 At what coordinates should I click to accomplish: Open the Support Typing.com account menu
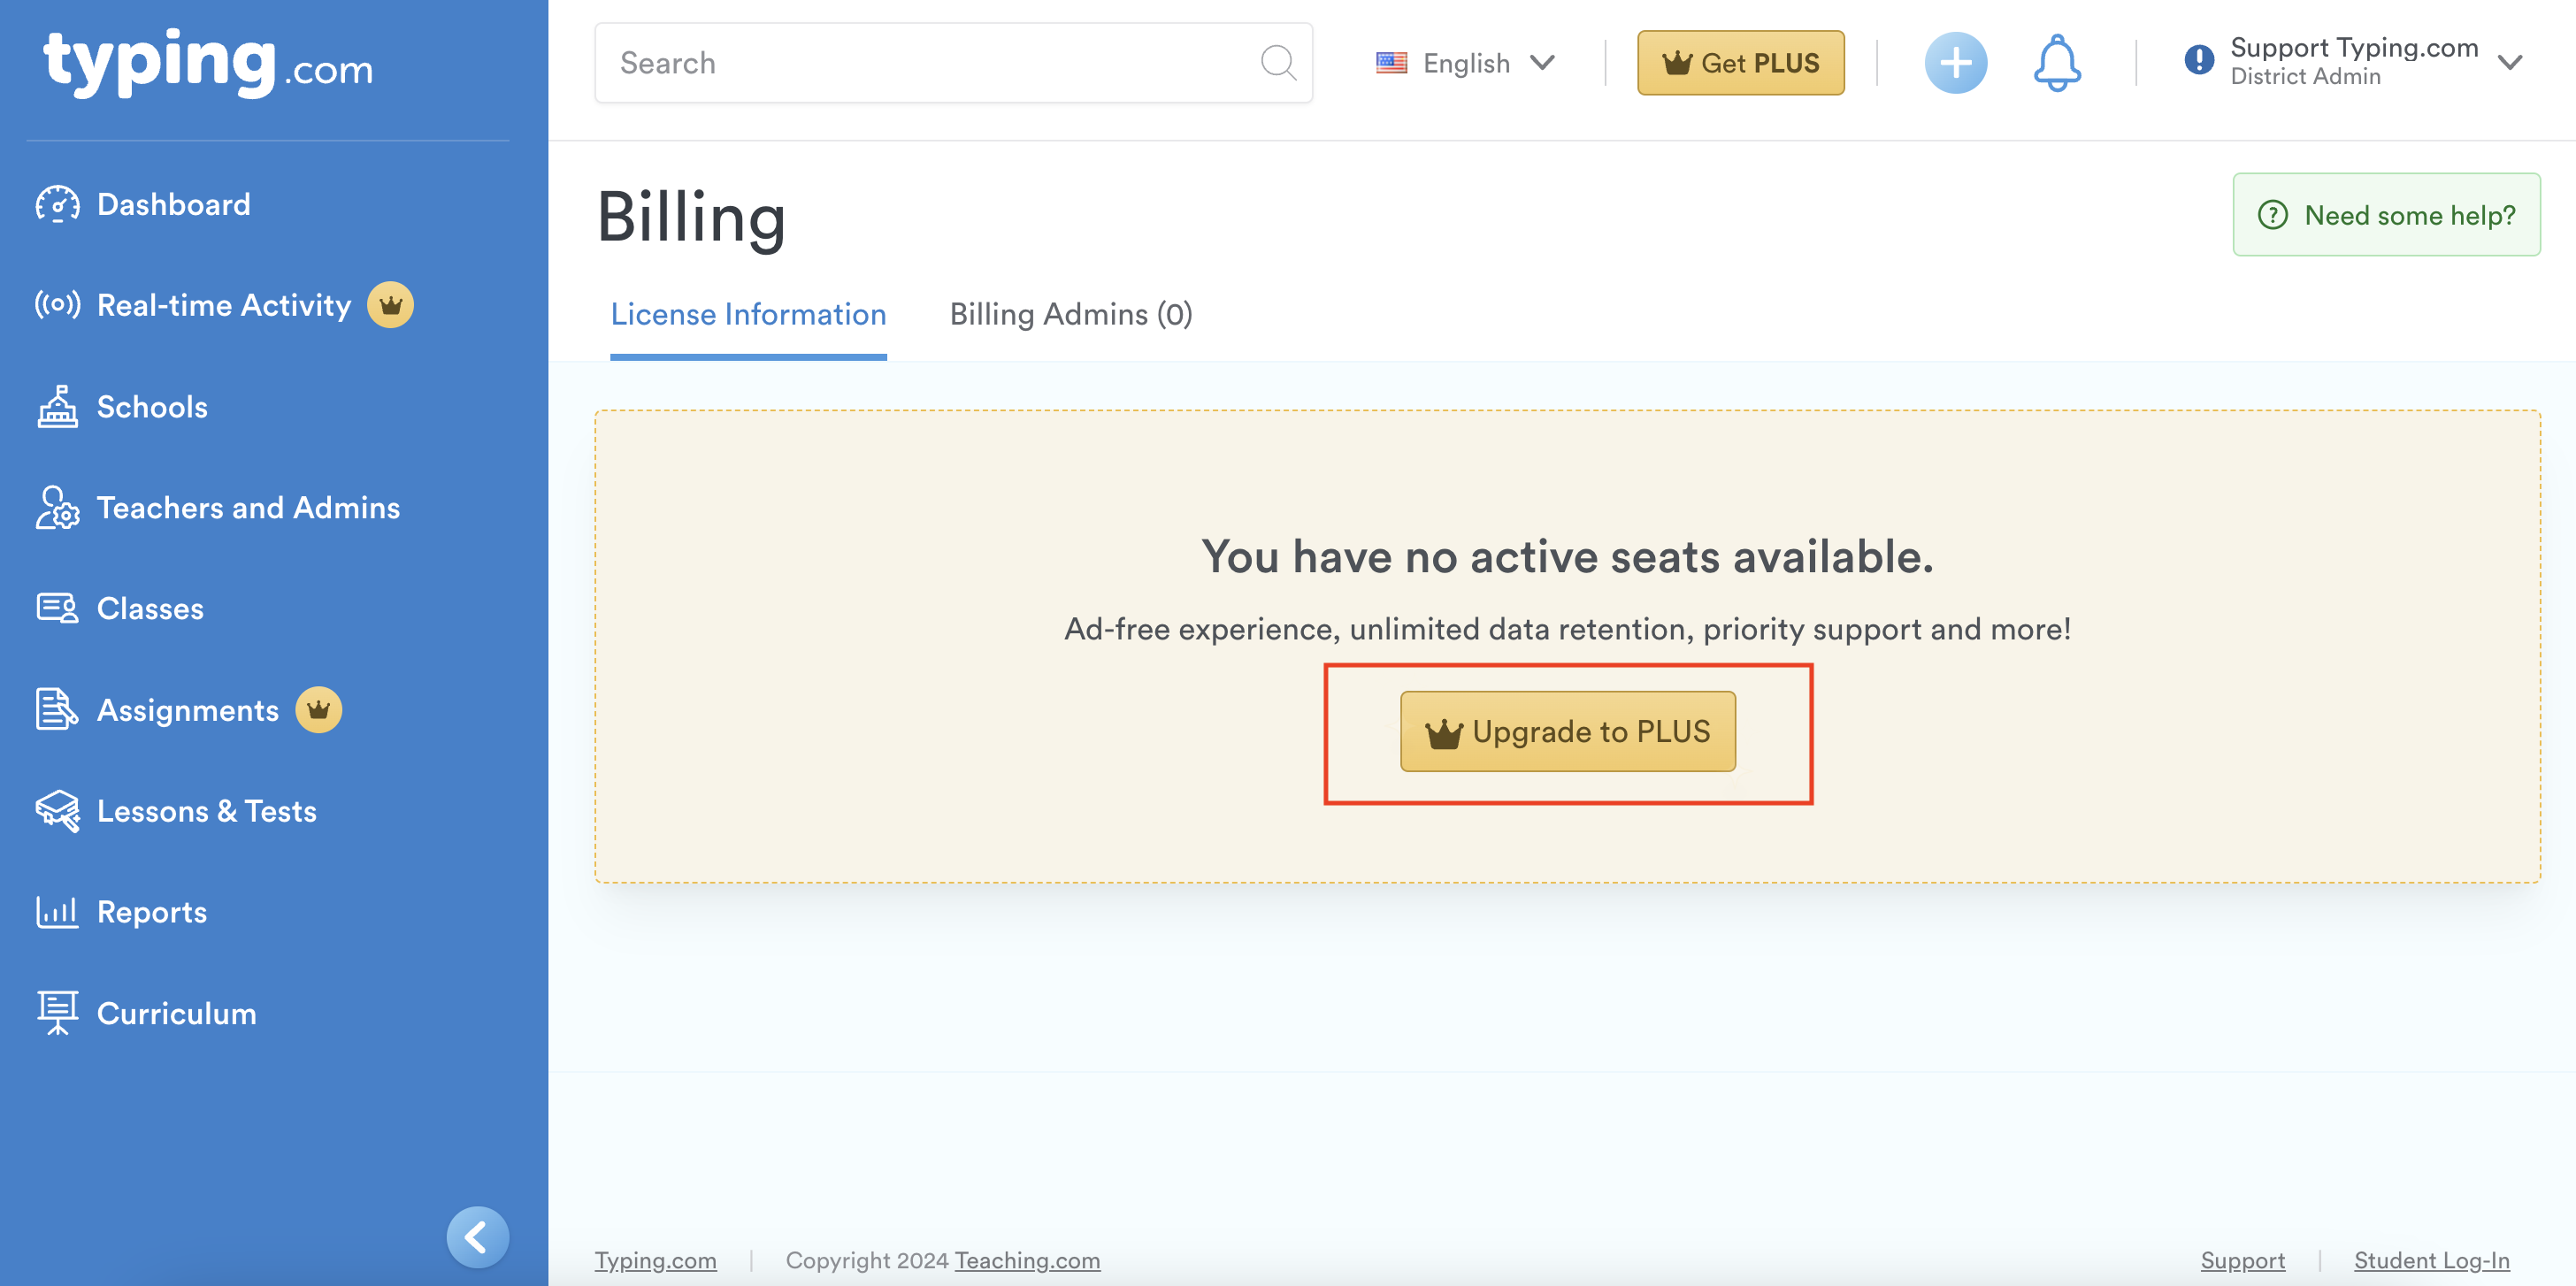tap(2353, 62)
